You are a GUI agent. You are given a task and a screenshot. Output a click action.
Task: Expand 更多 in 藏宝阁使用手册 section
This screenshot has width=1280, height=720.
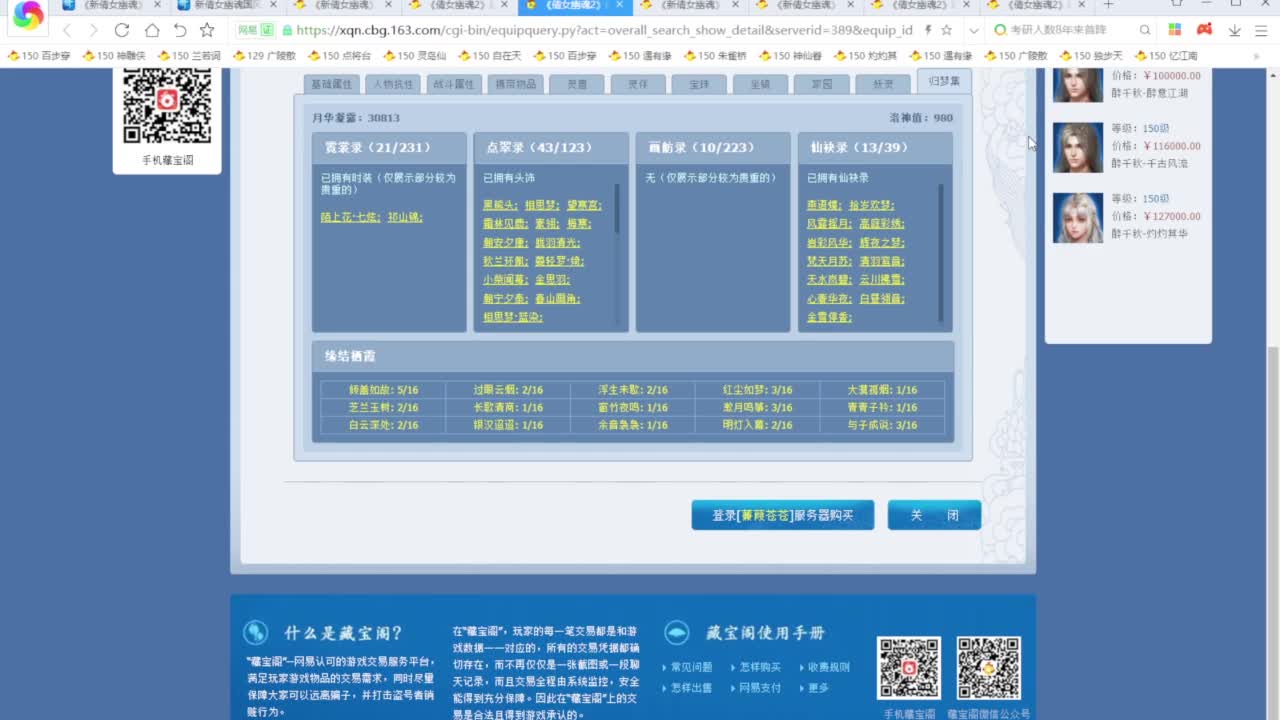pos(818,687)
